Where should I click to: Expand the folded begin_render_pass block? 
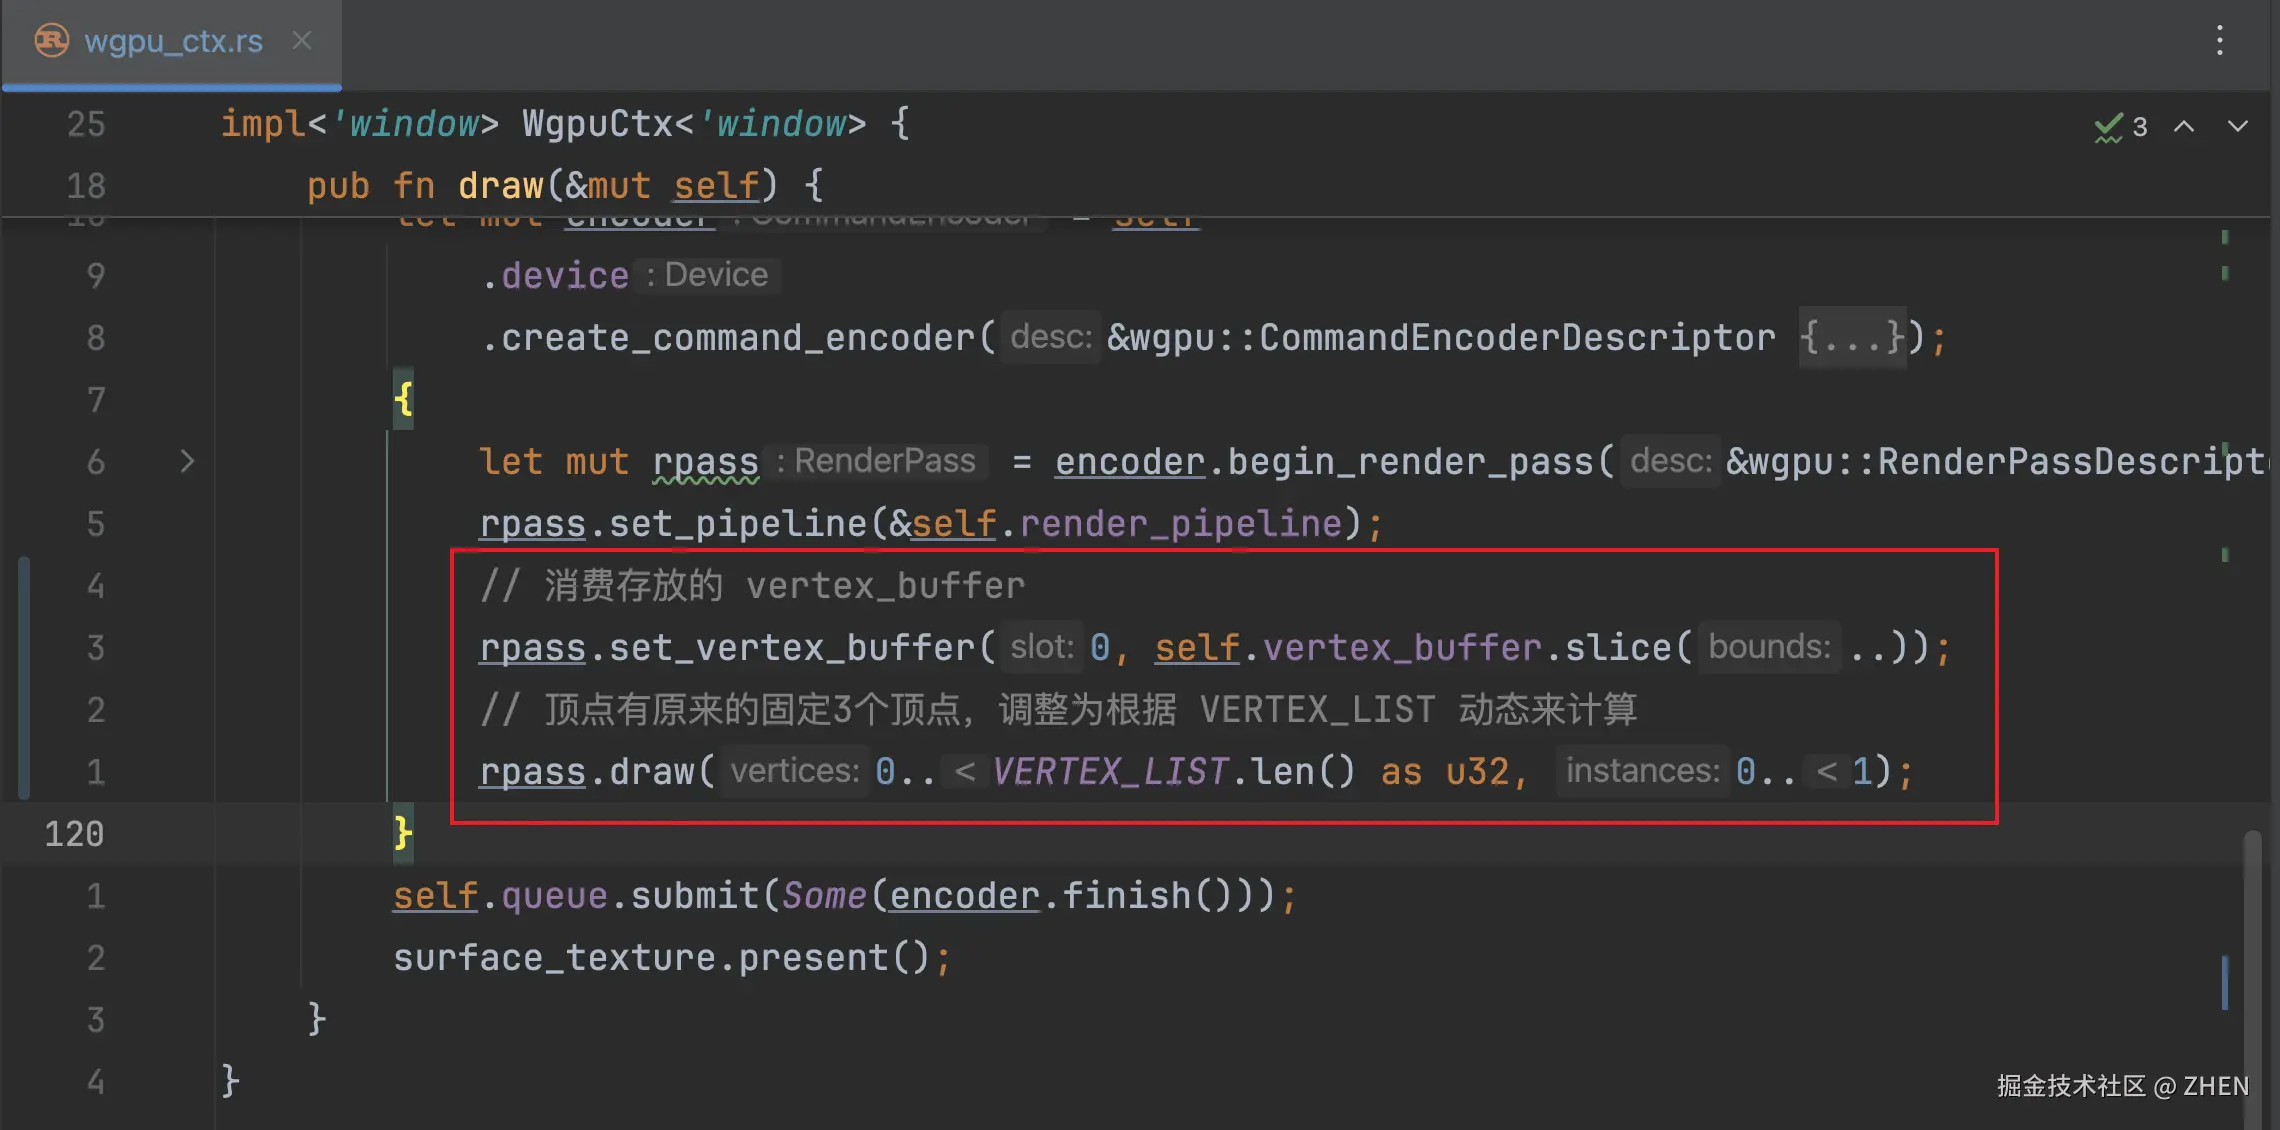click(x=187, y=461)
